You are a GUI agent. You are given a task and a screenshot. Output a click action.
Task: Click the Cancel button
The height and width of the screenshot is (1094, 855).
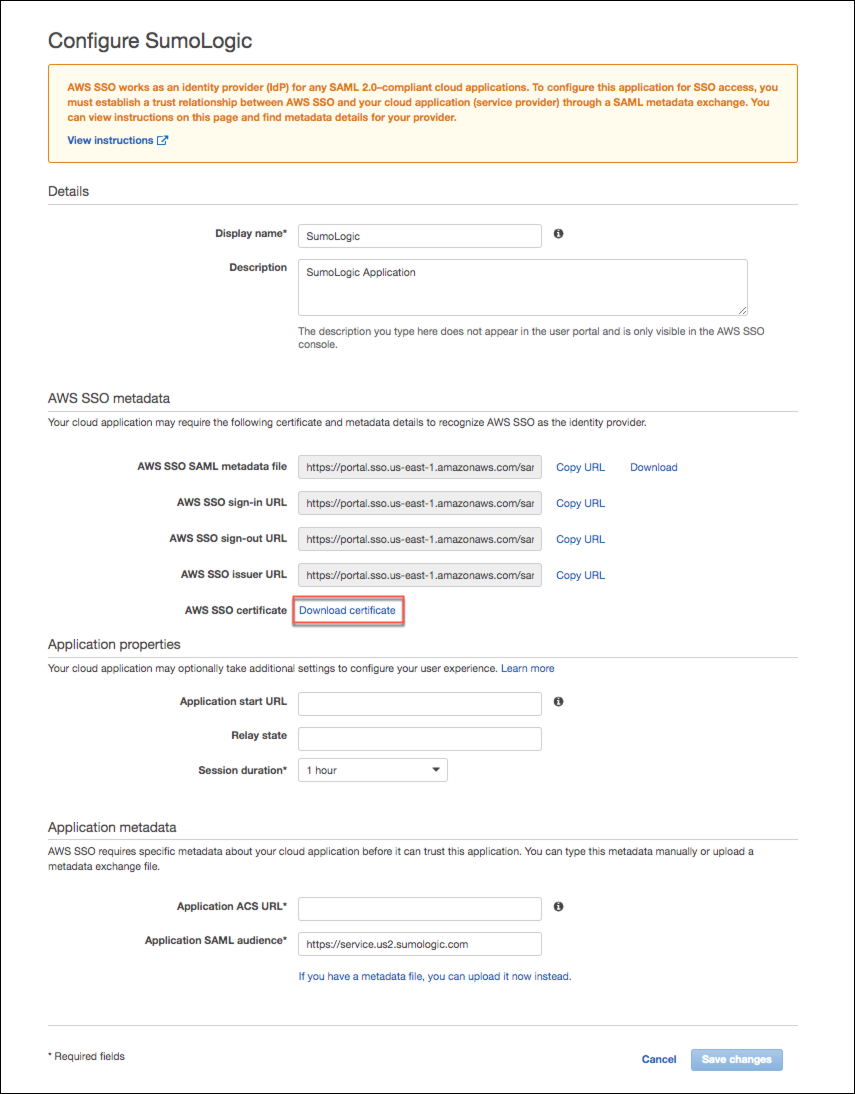tap(659, 1059)
